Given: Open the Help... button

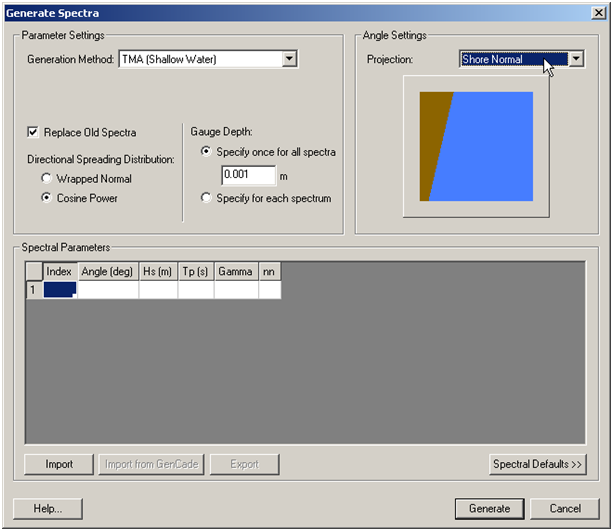Looking at the screenshot, I should pyautogui.click(x=48, y=508).
